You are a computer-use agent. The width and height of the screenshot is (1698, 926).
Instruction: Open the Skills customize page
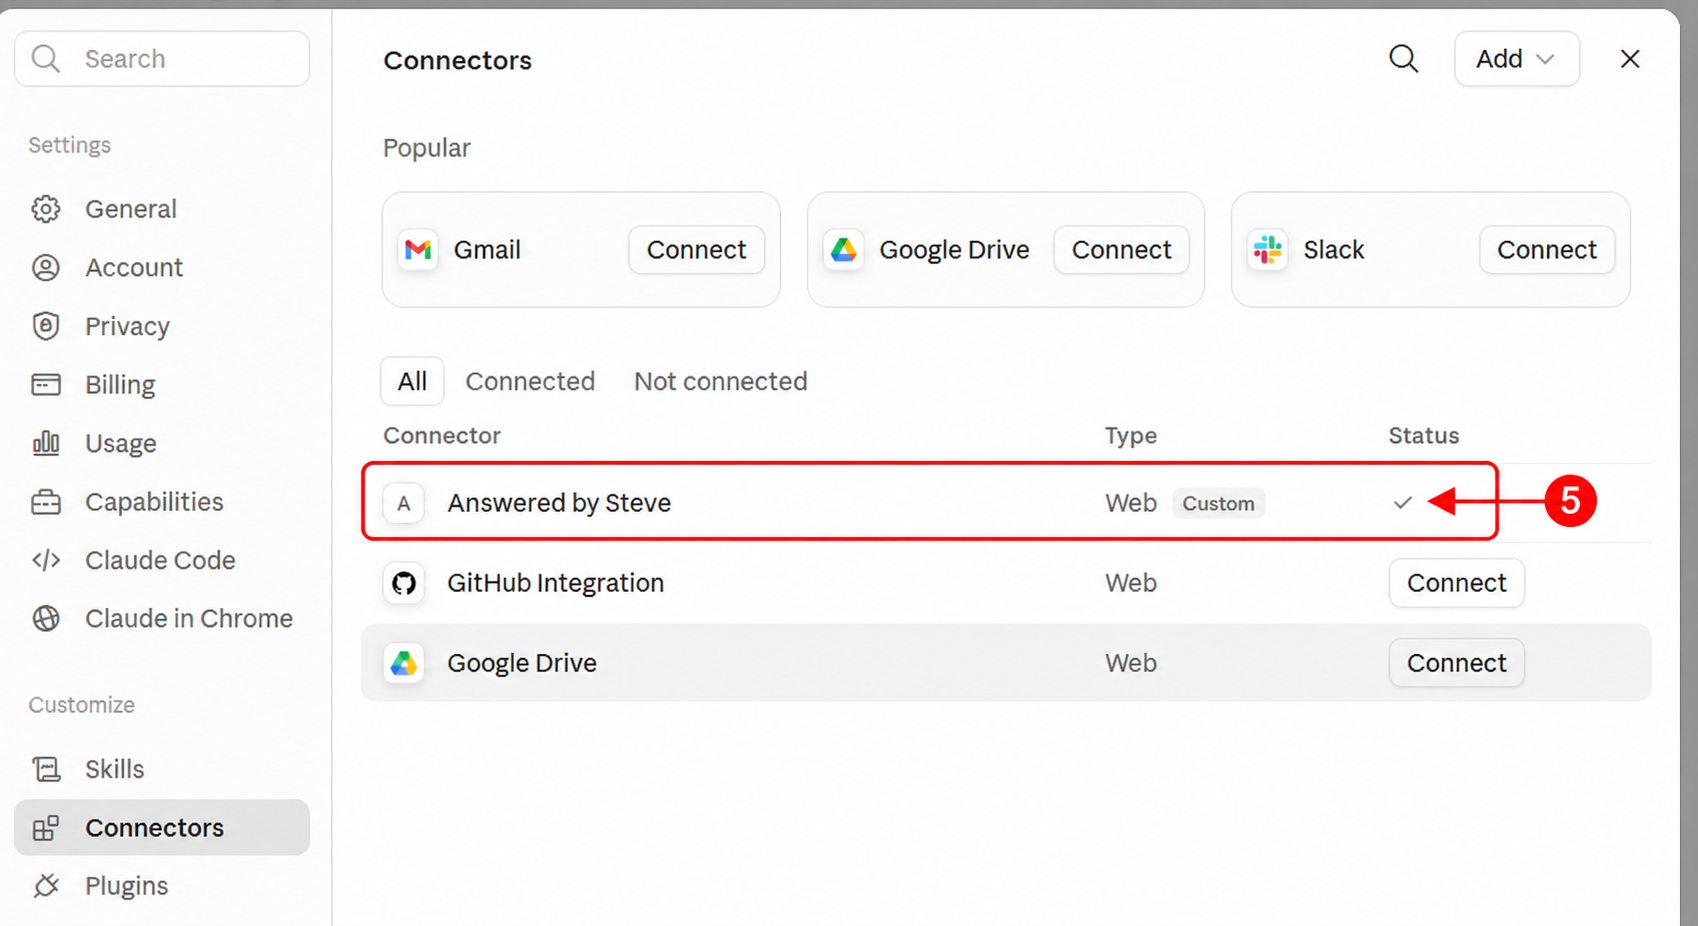click(x=162, y=769)
